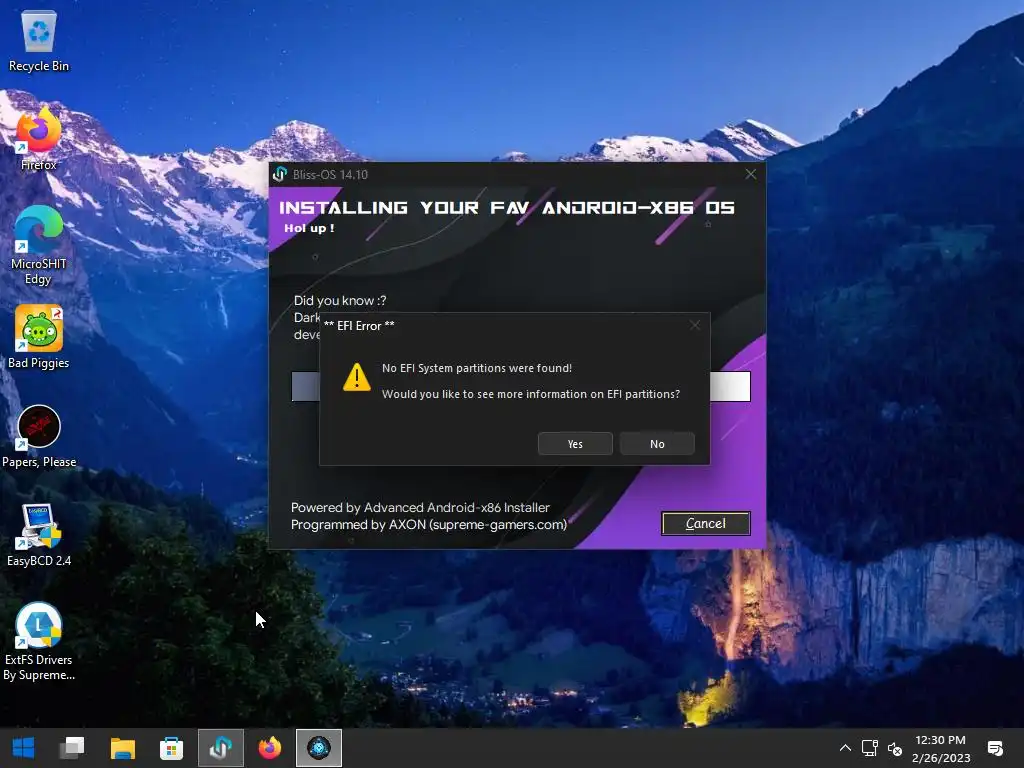Click the Bliss-OS logo in the title bar
Screen dimensions: 1024x768
point(280,174)
